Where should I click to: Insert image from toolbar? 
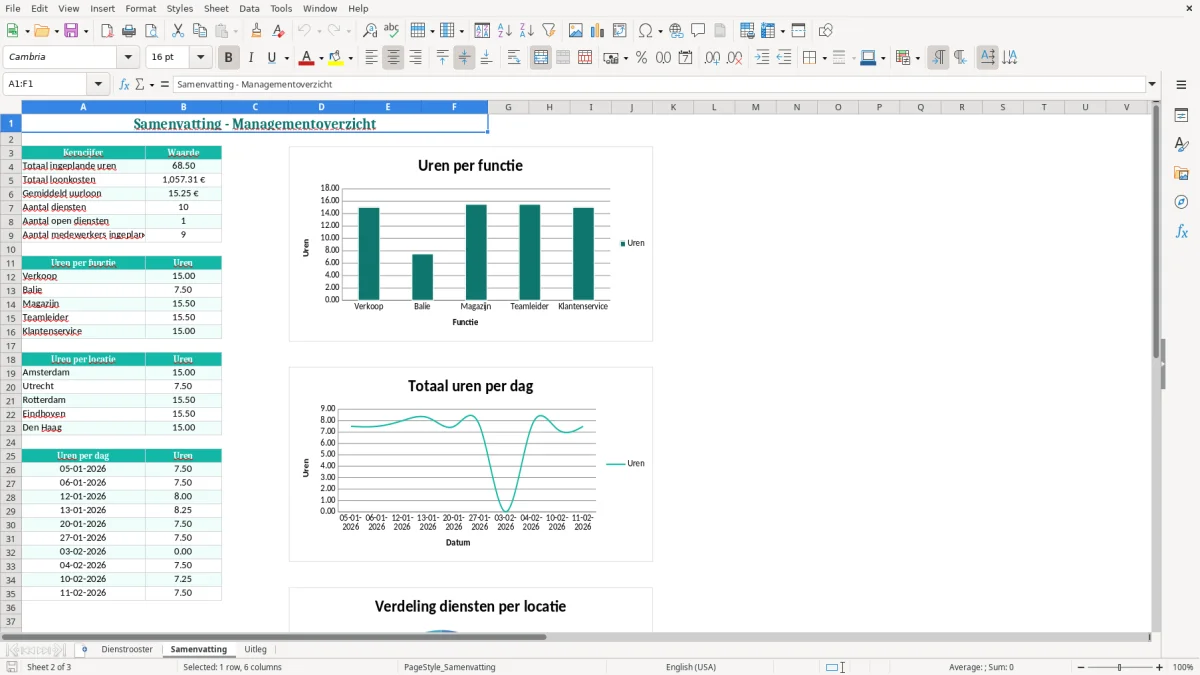[576, 31]
